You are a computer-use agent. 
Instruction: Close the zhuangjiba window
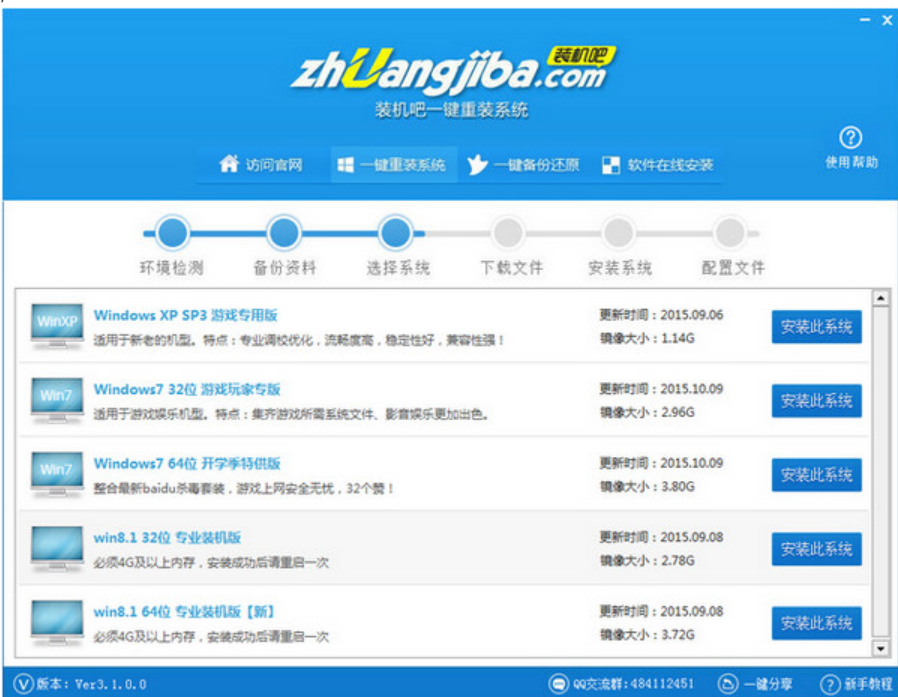[887, 20]
